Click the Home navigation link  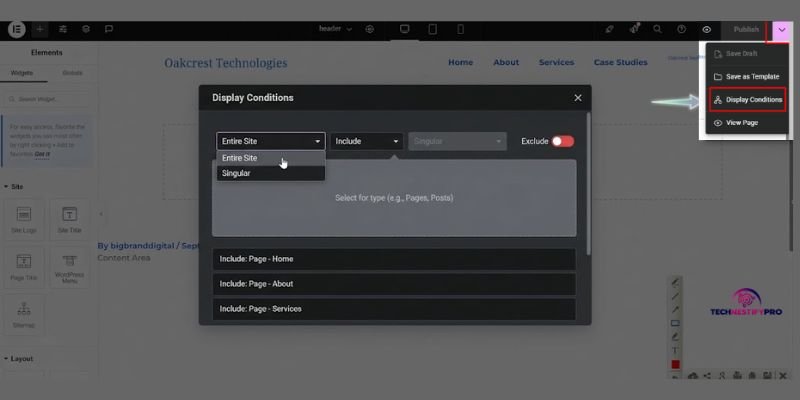pos(460,62)
